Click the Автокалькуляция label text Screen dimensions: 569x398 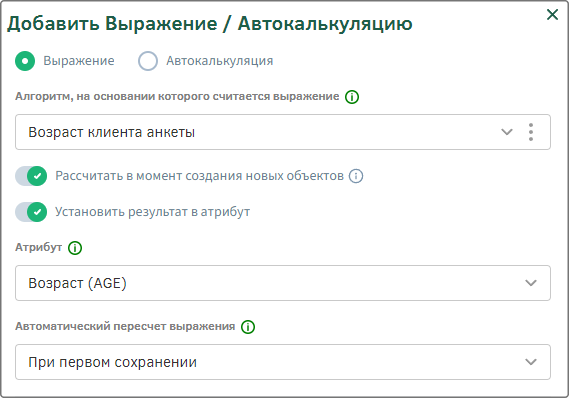point(220,61)
